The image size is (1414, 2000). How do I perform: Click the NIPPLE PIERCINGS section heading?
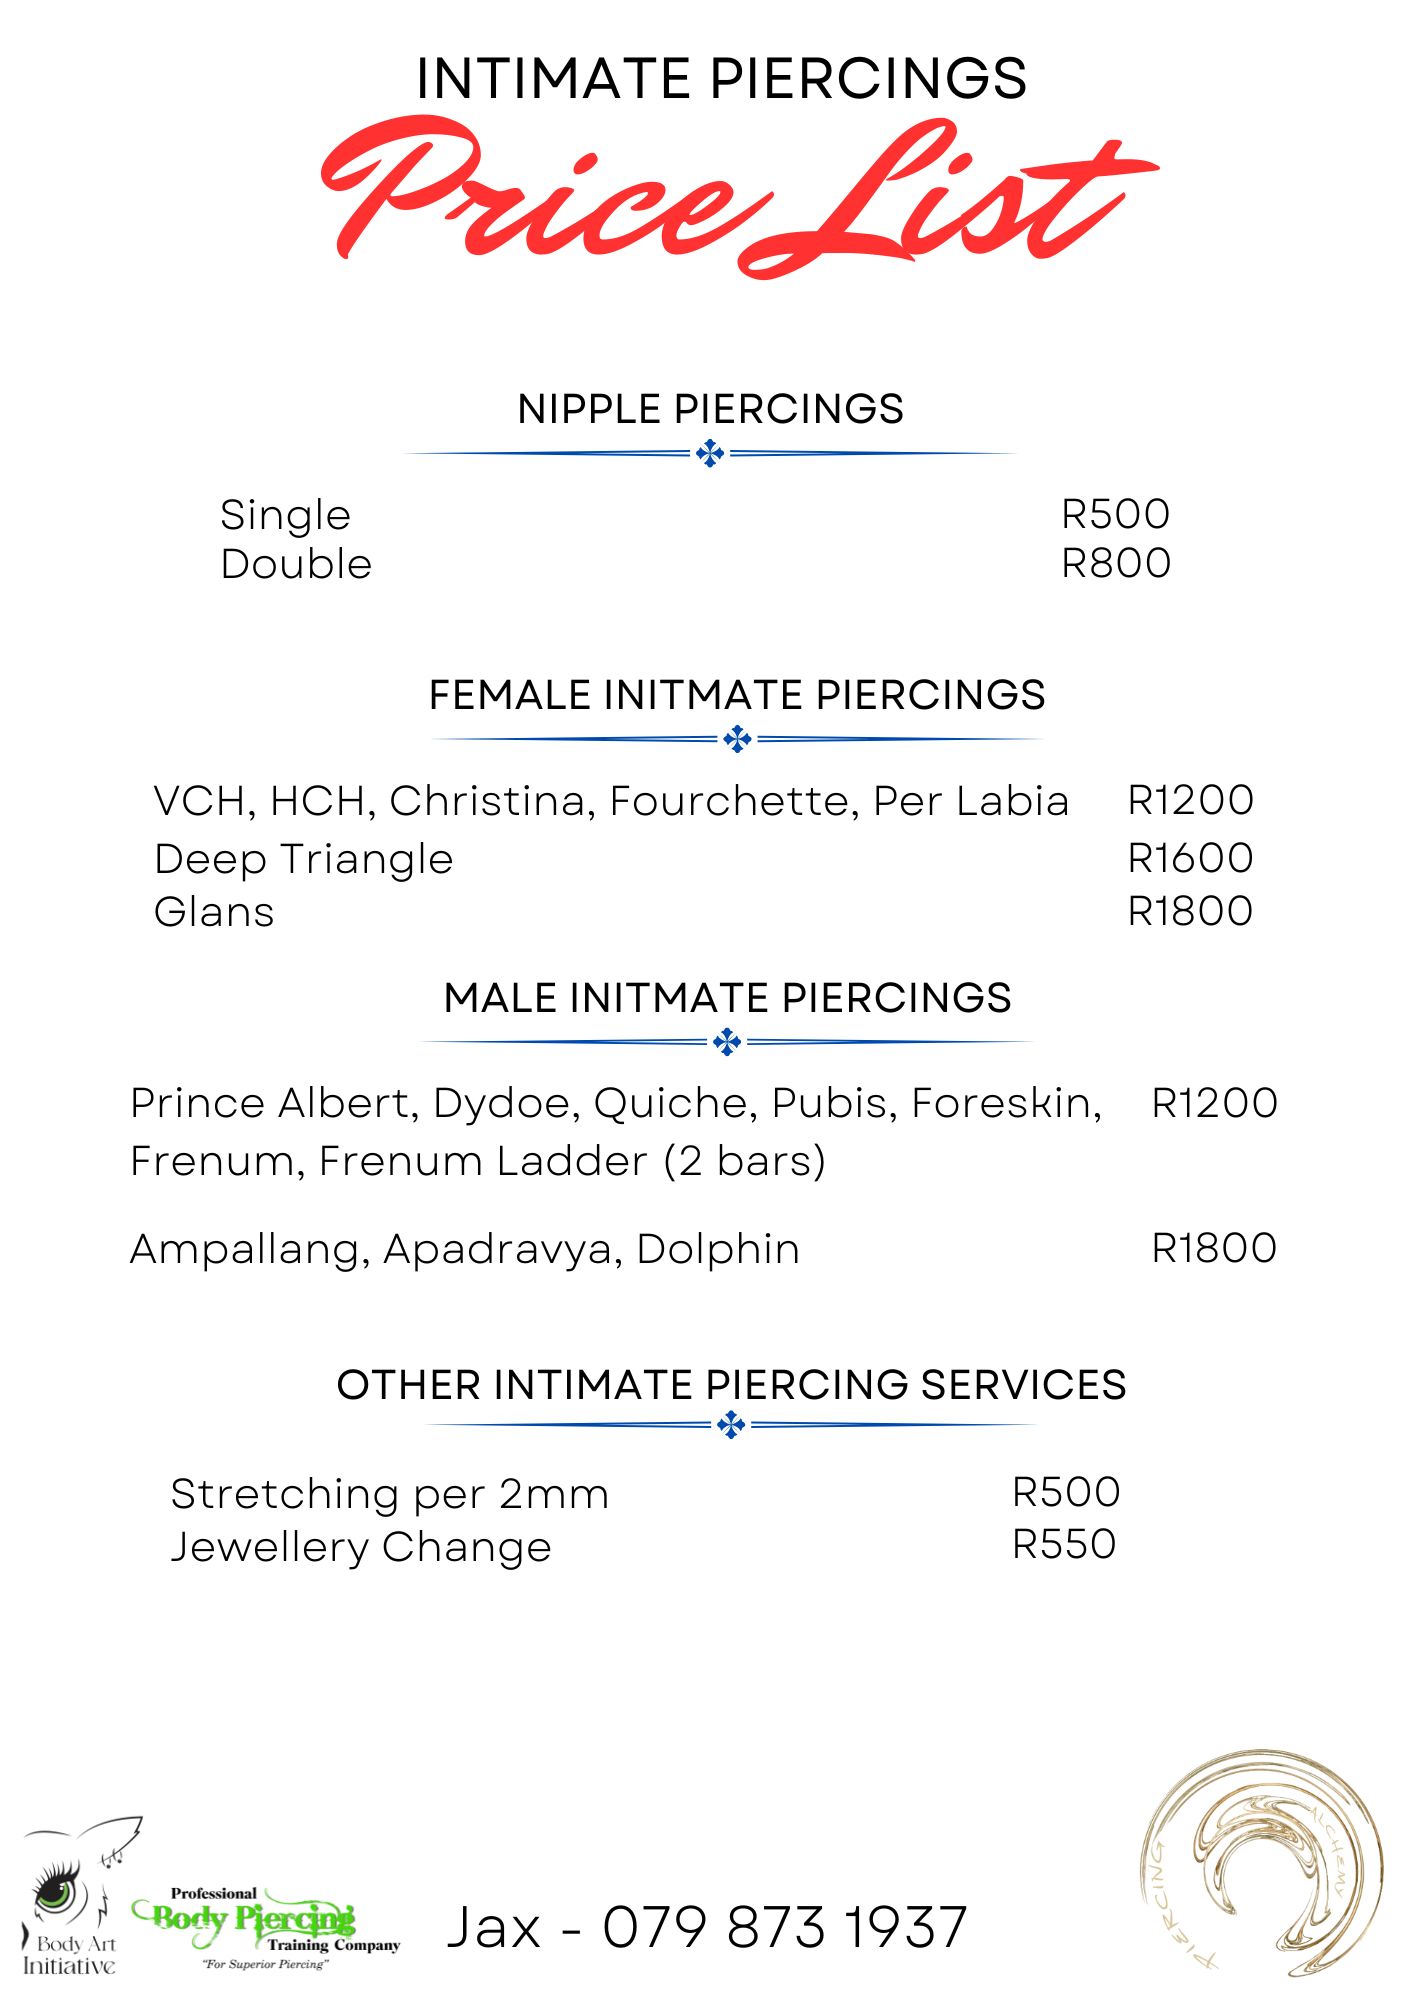[710, 409]
